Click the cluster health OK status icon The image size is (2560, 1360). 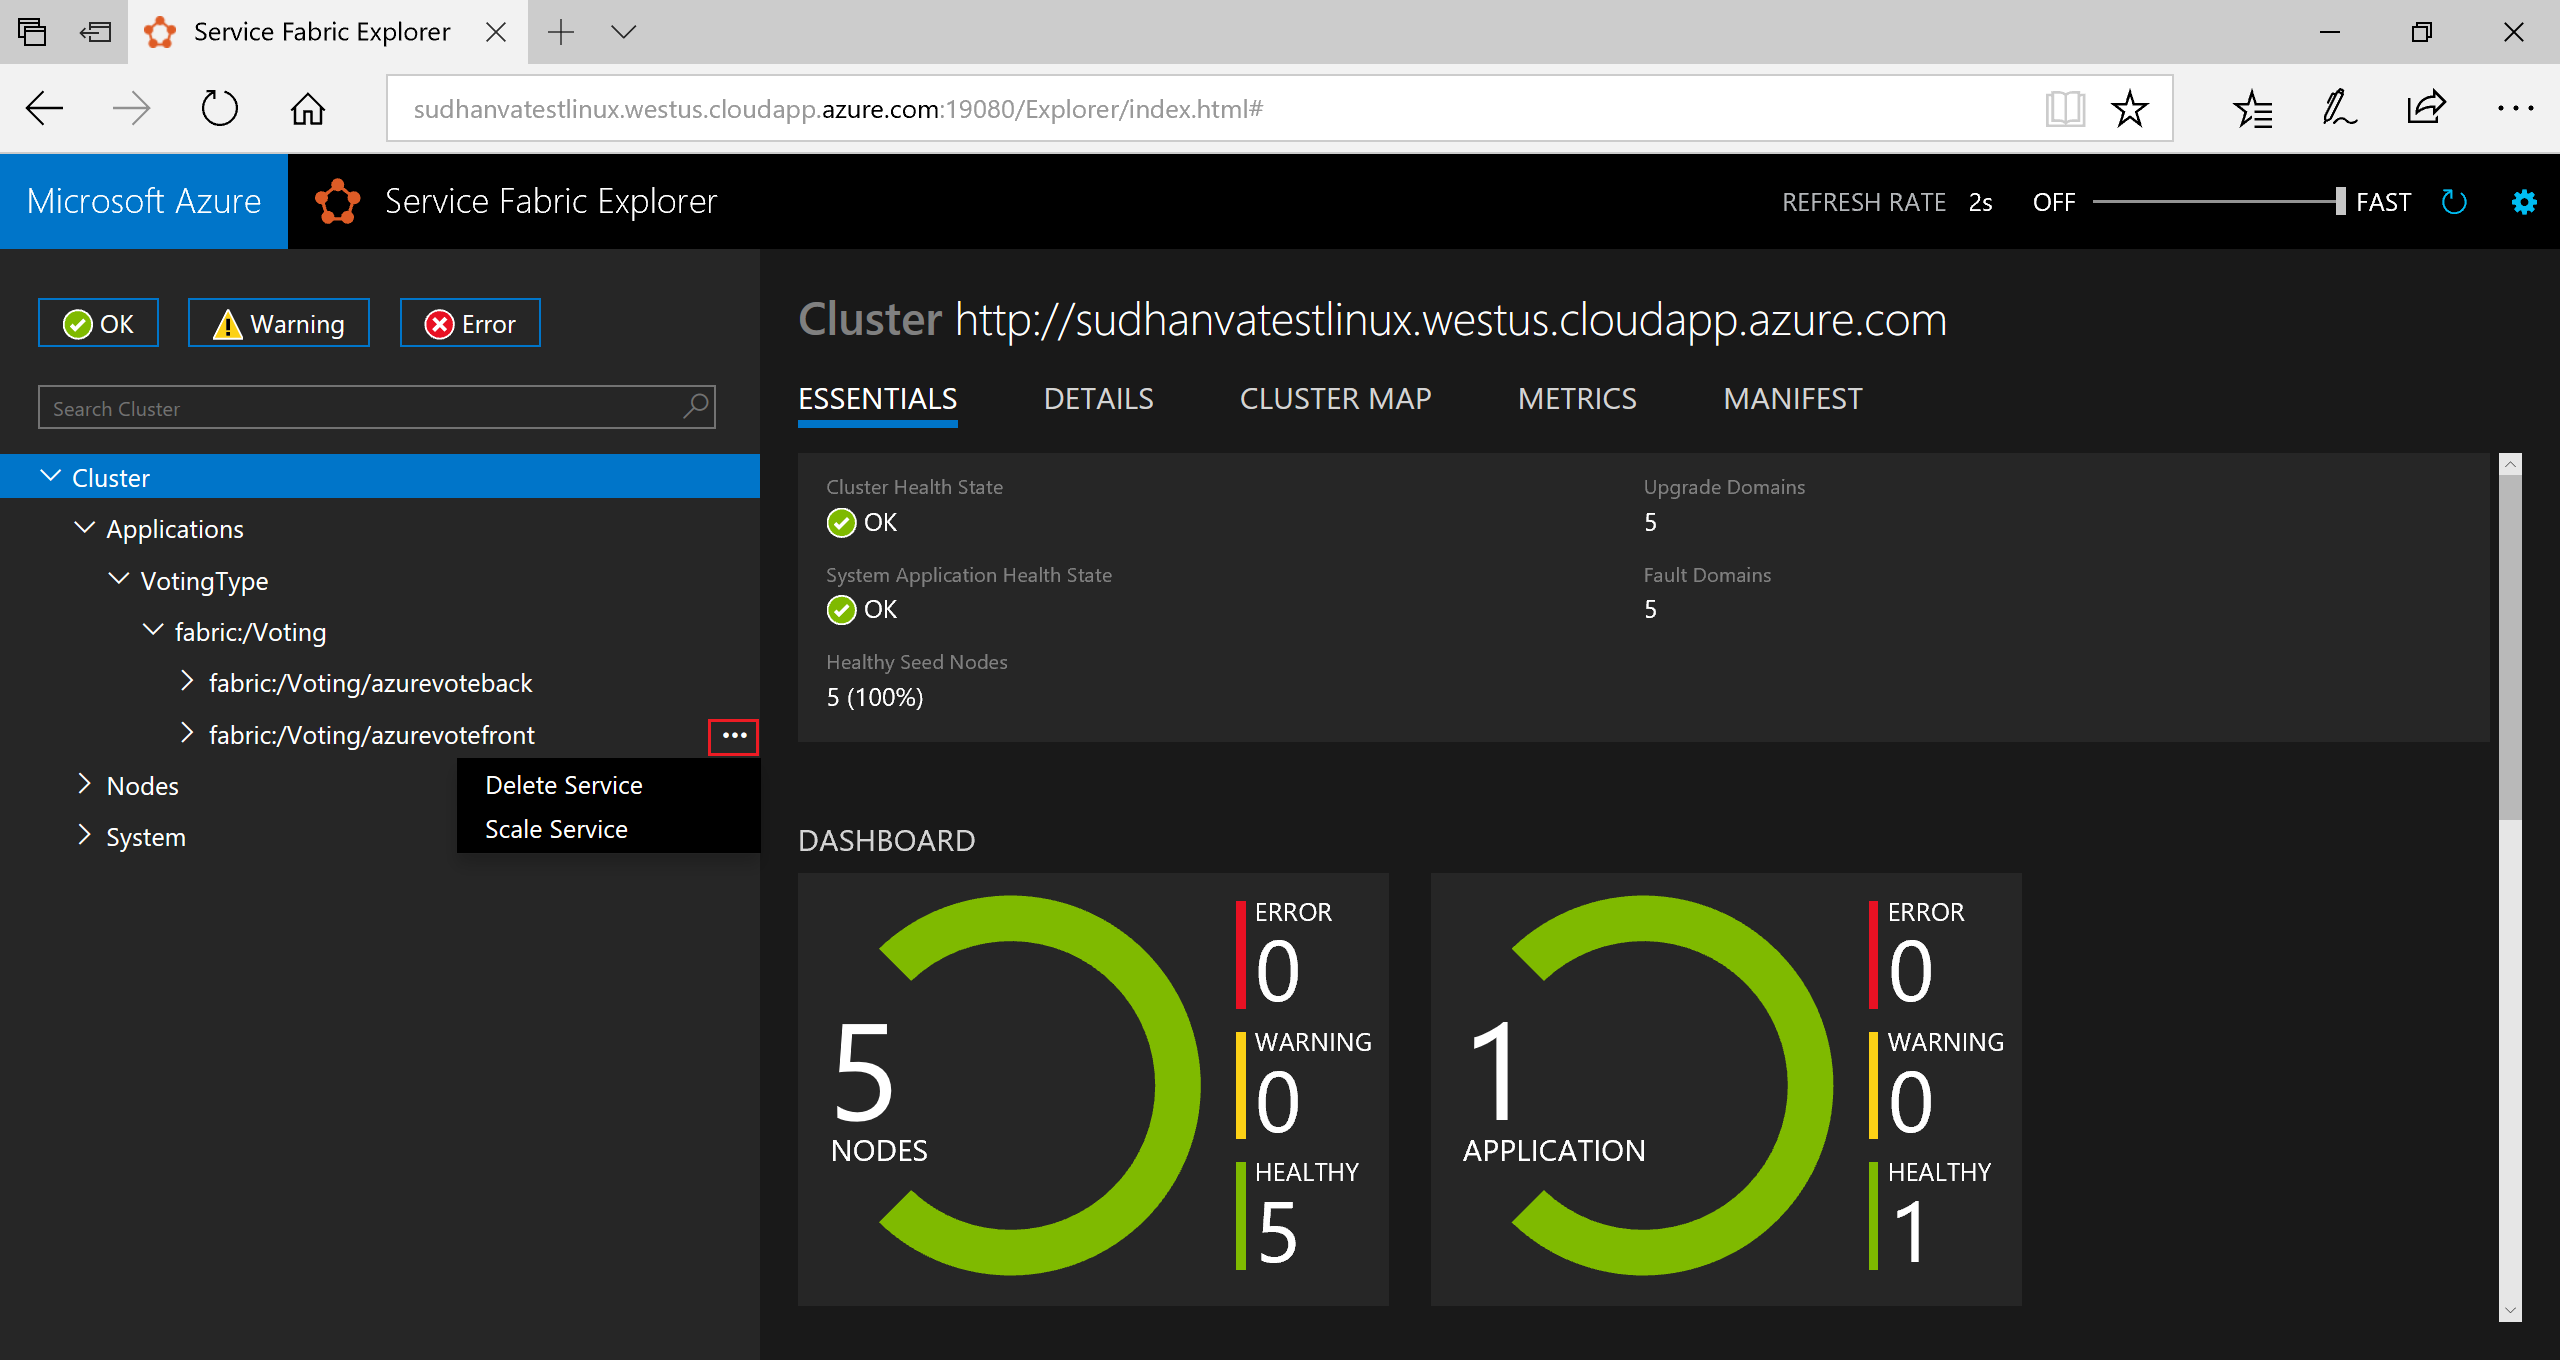coord(841,520)
